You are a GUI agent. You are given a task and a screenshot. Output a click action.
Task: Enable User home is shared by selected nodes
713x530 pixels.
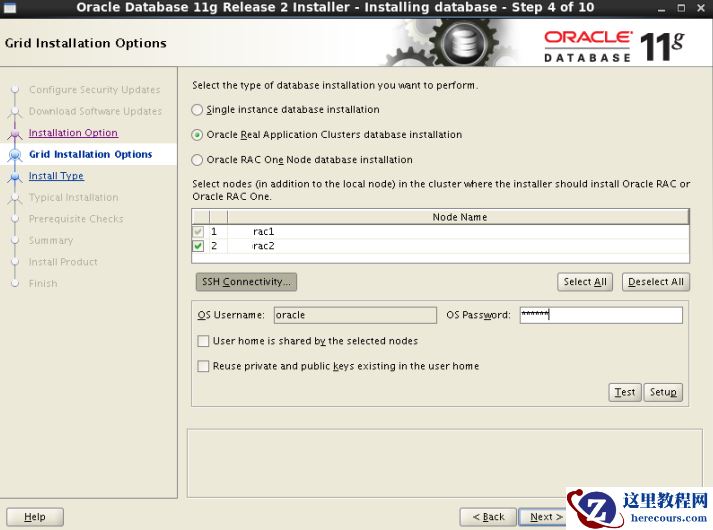click(x=203, y=341)
